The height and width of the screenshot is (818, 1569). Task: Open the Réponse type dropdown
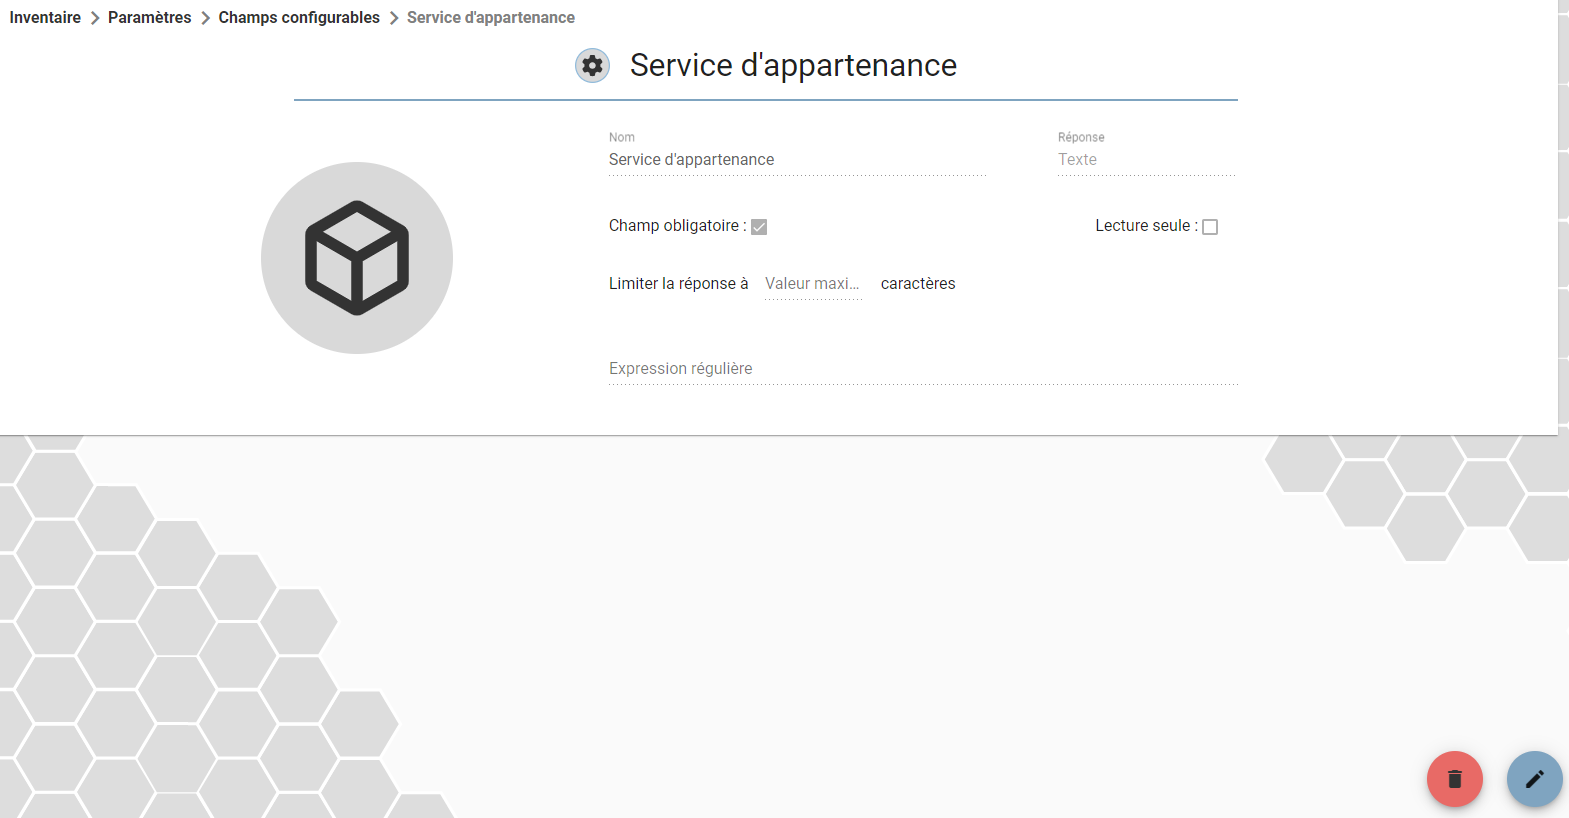tap(1147, 160)
